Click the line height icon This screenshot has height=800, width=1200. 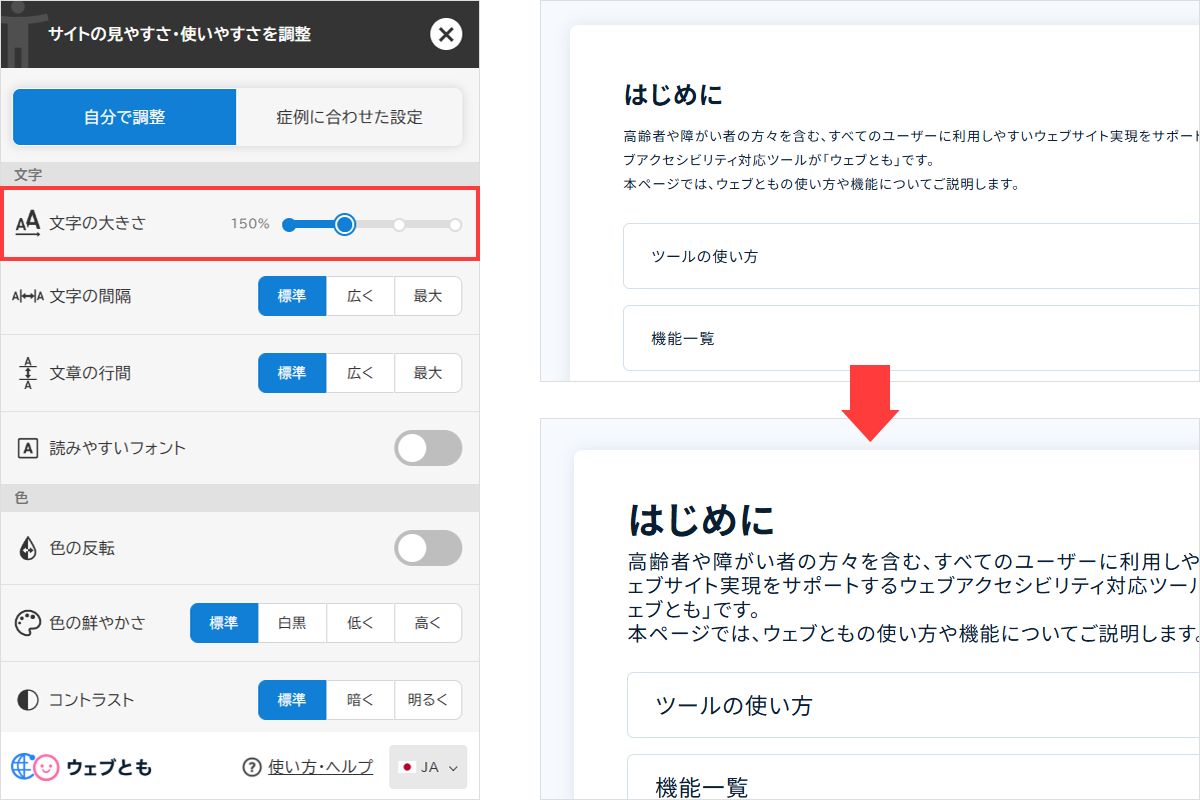28,373
